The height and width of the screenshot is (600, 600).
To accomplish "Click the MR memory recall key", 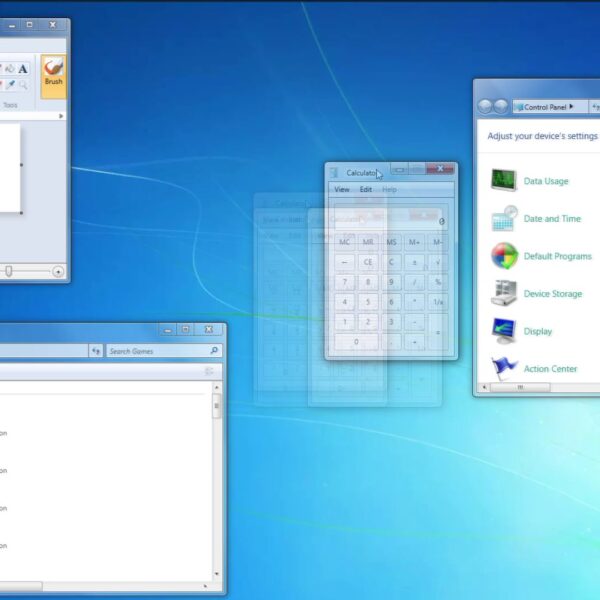I will coord(368,242).
